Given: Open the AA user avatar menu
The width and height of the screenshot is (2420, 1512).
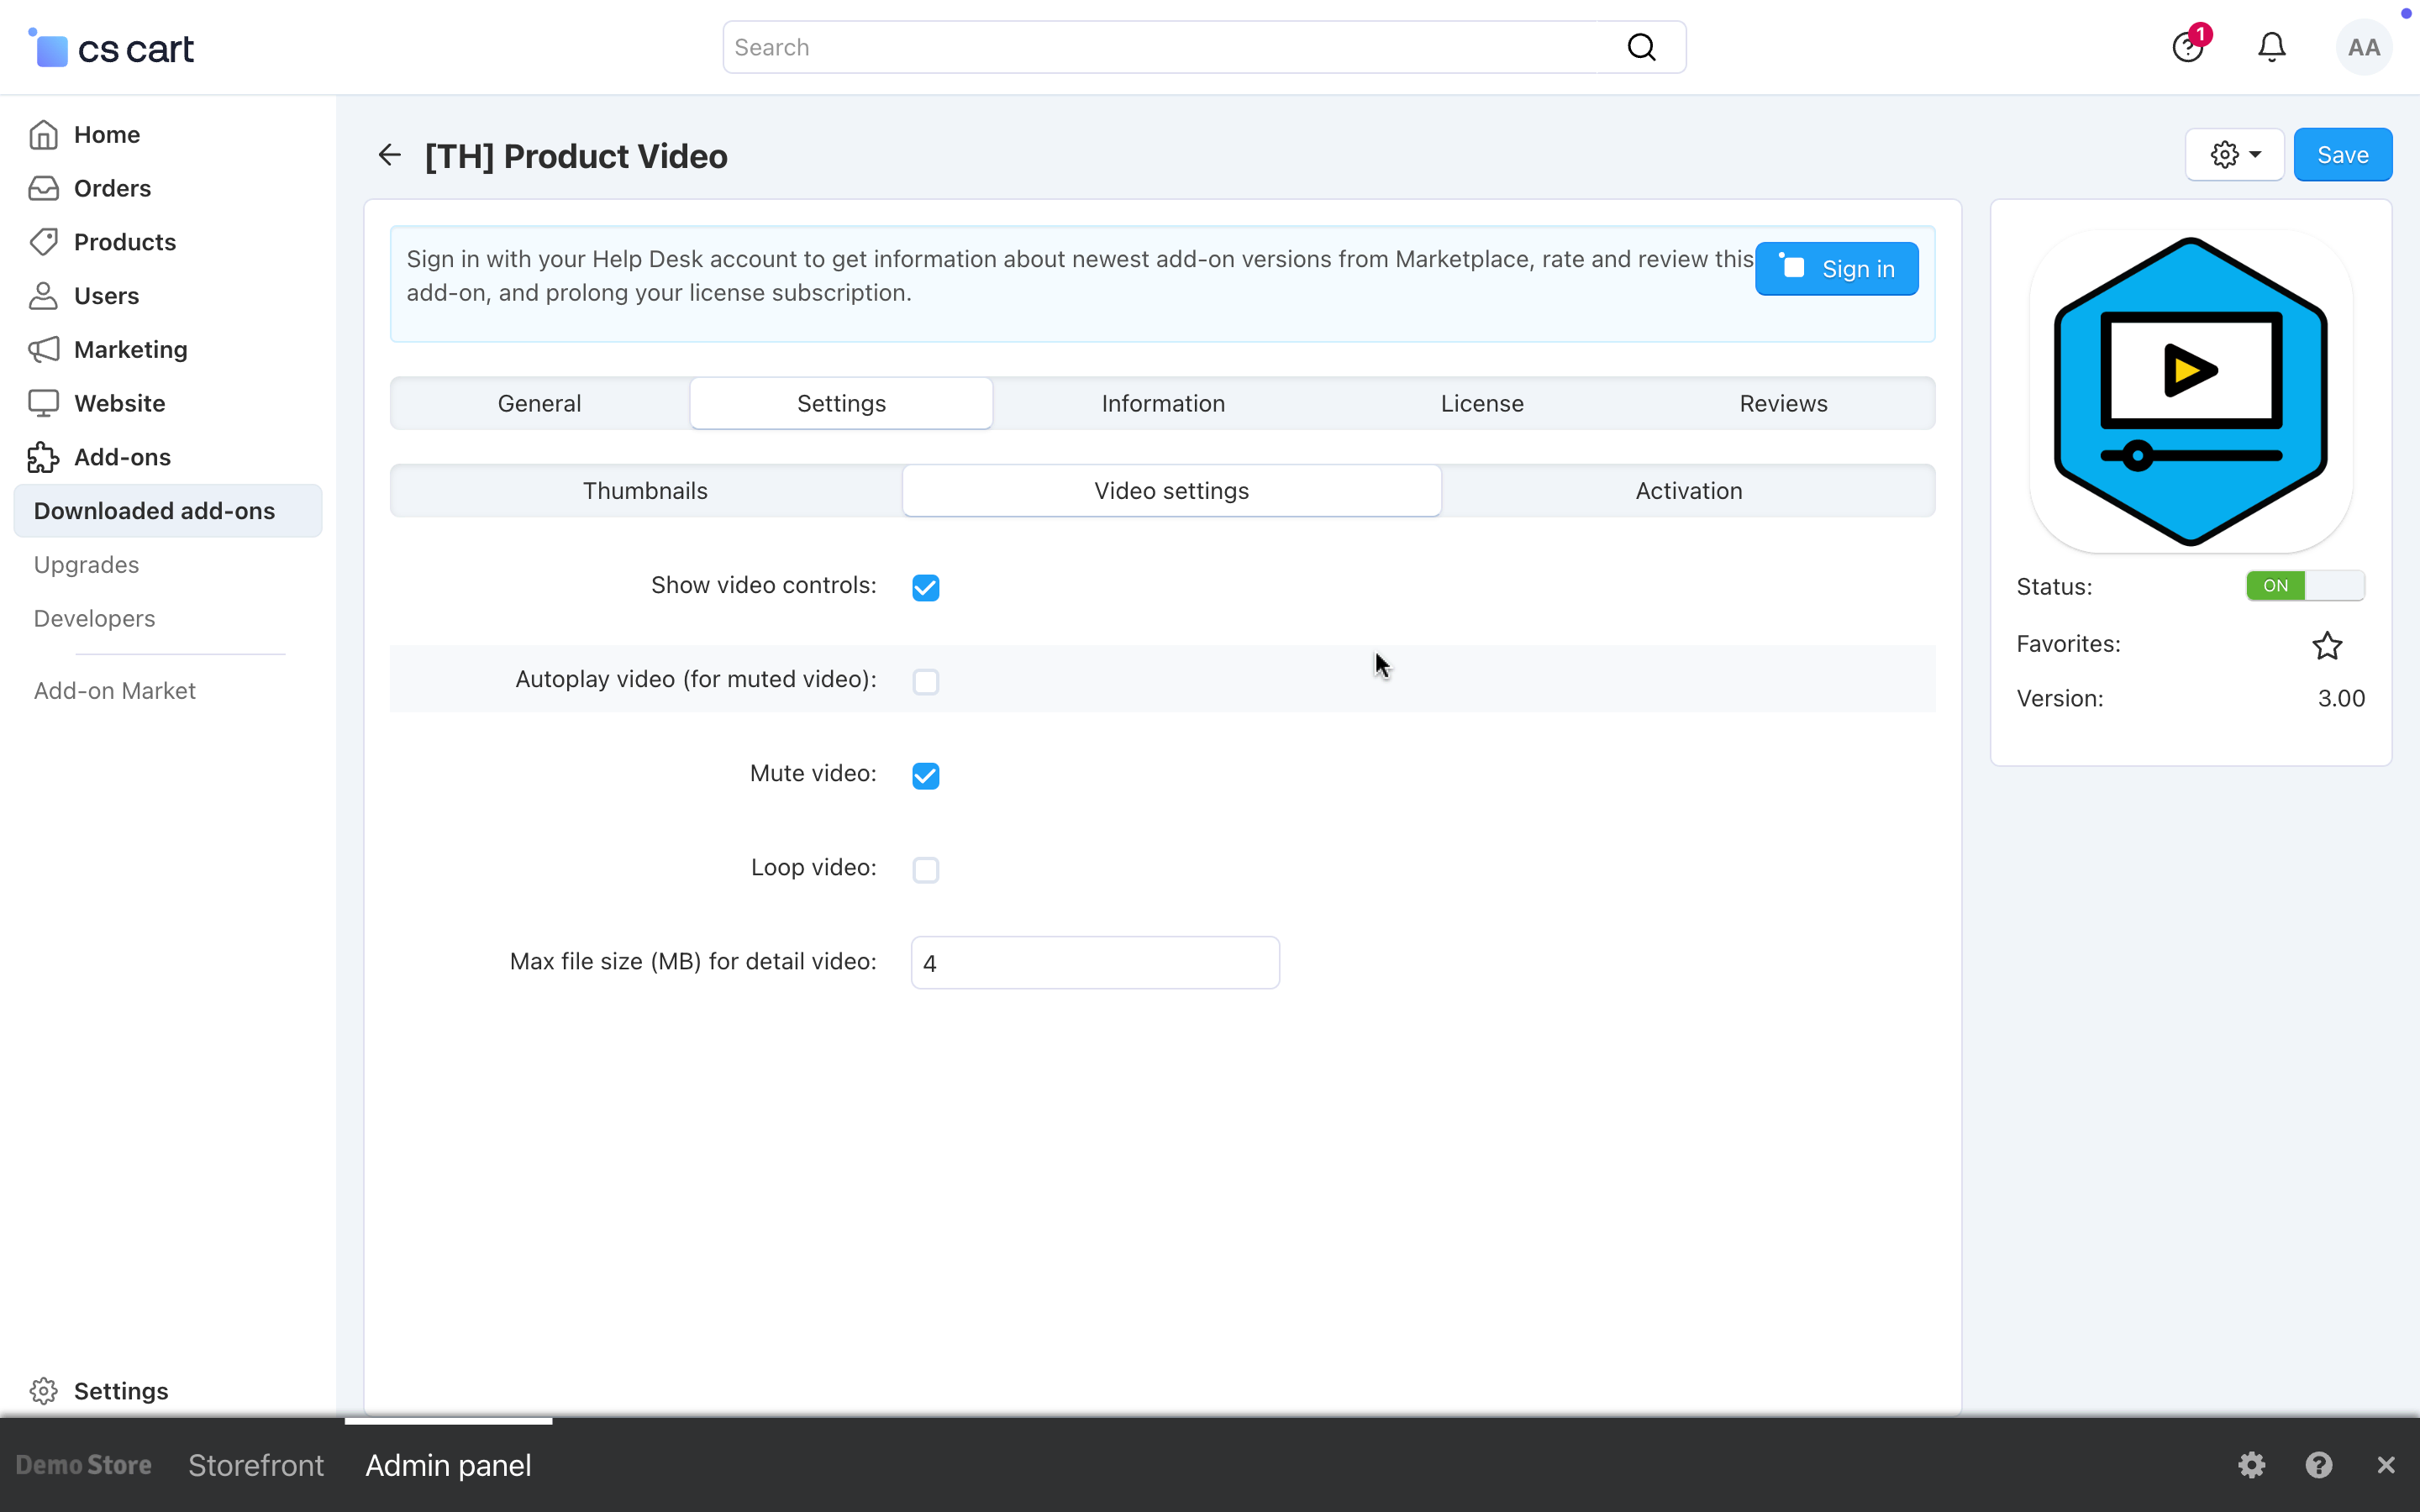Looking at the screenshot, I should coord(2363,47).
